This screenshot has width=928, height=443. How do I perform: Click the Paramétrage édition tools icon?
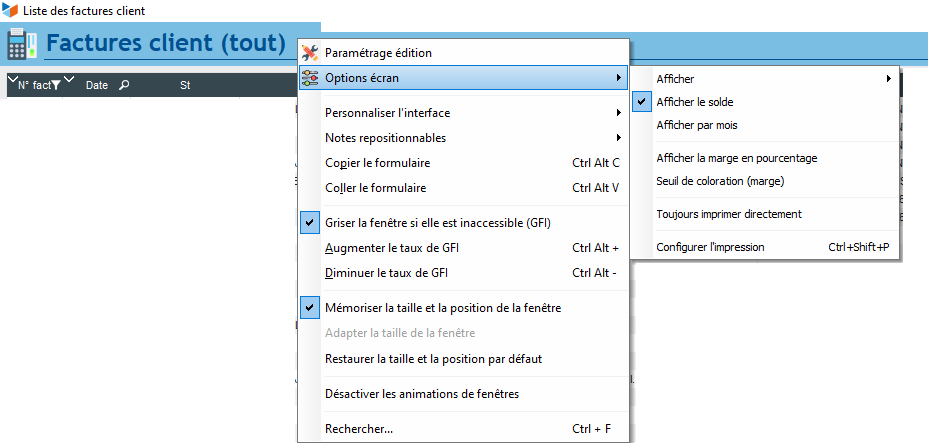310,53
